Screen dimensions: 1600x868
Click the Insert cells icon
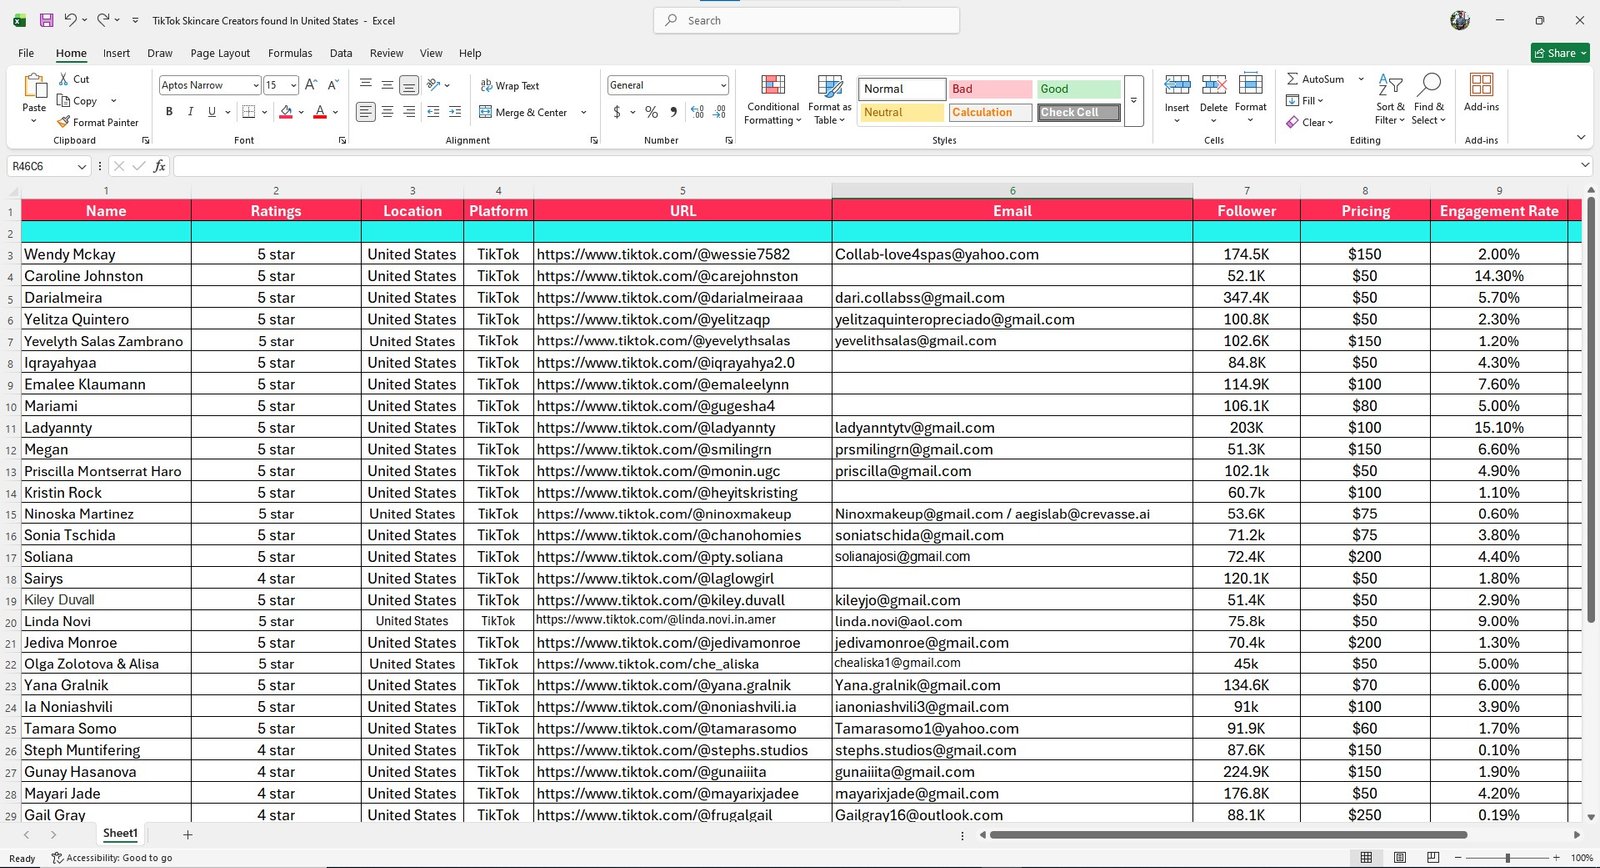[1177, 85]
